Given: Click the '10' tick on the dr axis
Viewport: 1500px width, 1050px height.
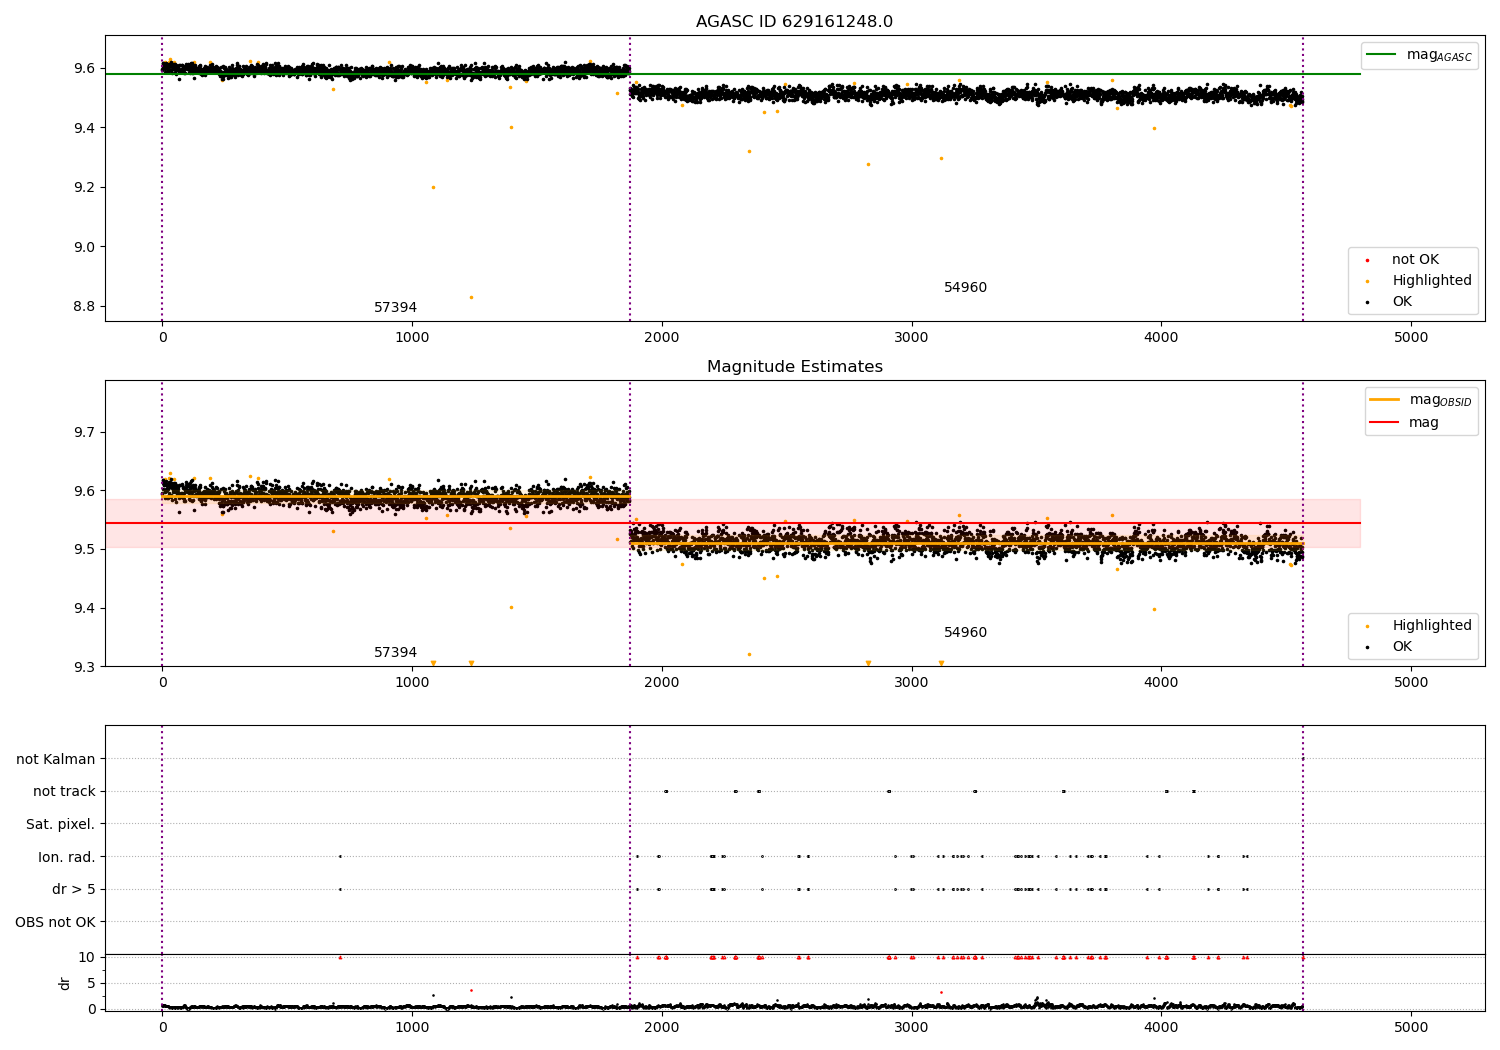Looking at the screenshot, I should 87,957.
